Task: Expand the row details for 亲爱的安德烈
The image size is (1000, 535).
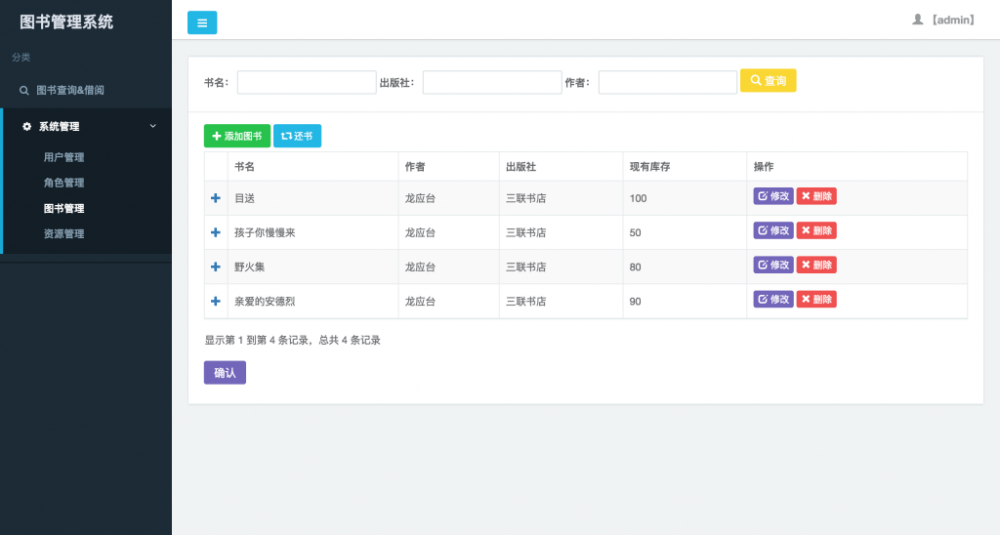Action: (x=216, y=302)
